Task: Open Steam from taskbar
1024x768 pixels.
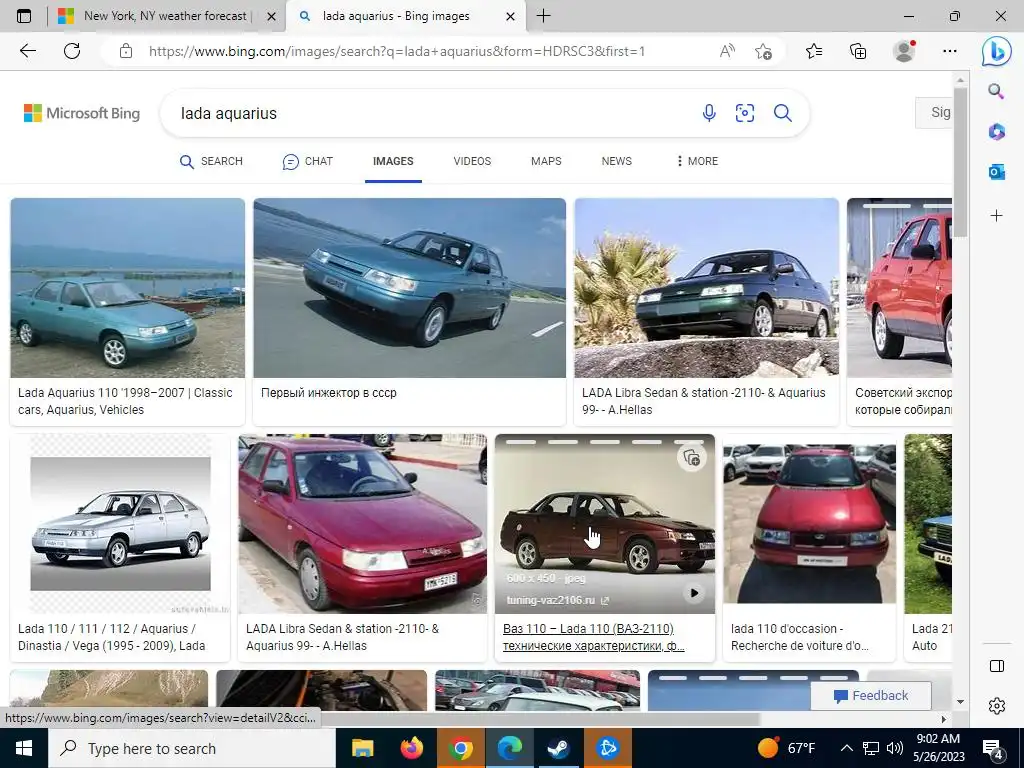Action: pos(558,748)
